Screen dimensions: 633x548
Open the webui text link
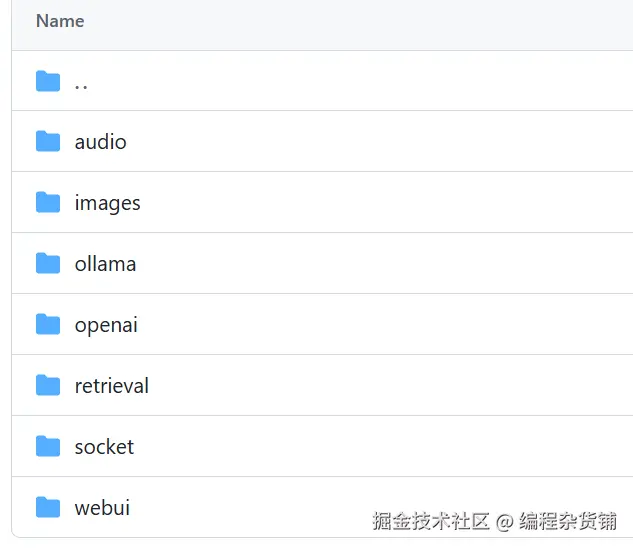pyautogui.click(x=102, y=508)
